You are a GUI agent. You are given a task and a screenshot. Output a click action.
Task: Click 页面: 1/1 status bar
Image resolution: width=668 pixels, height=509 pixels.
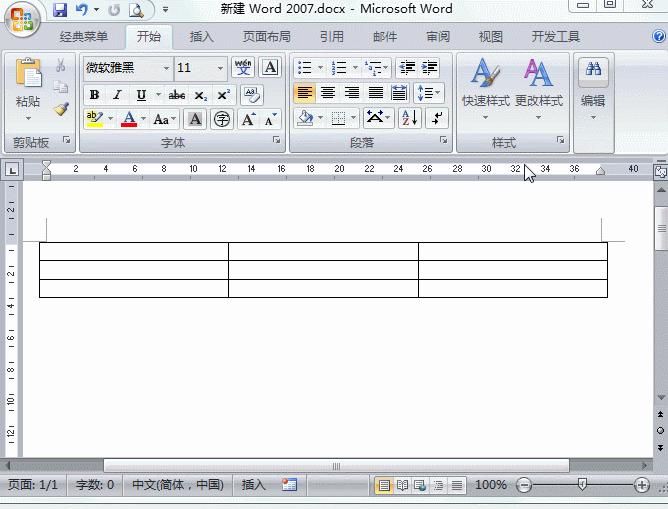(x=32, y=485)
